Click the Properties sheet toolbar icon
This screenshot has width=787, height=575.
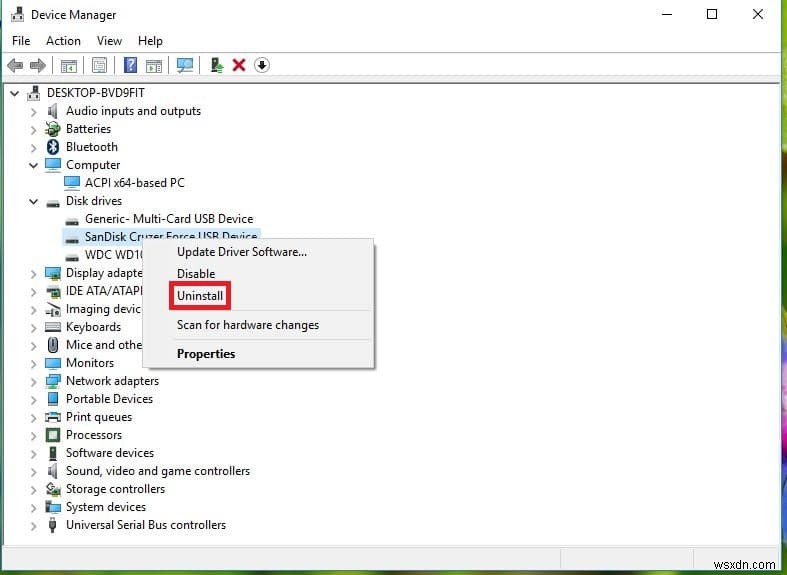tap(99, 65)
